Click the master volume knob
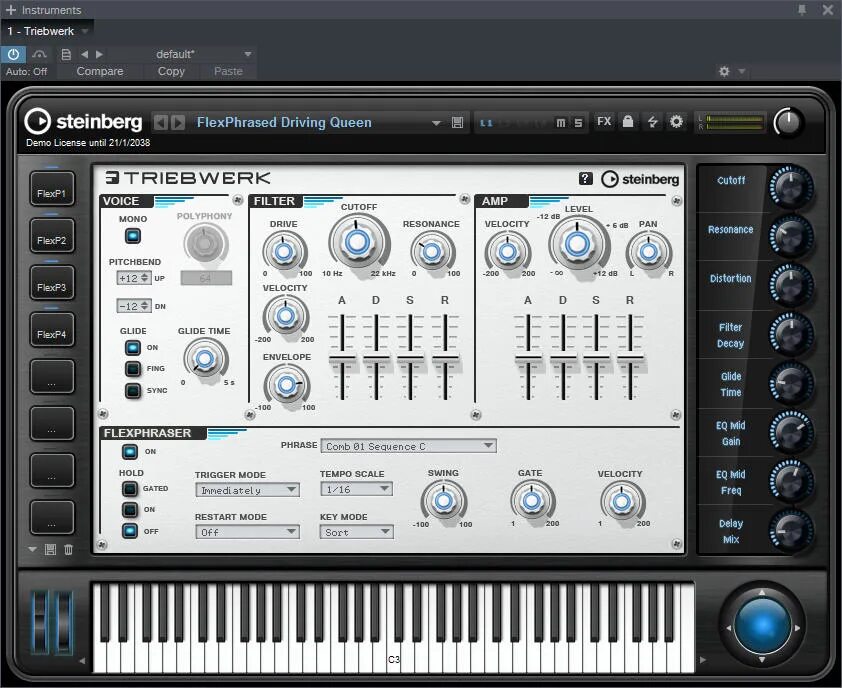This screenshot has width=842, height=688. pyautogui.click(x=788, y=122)
